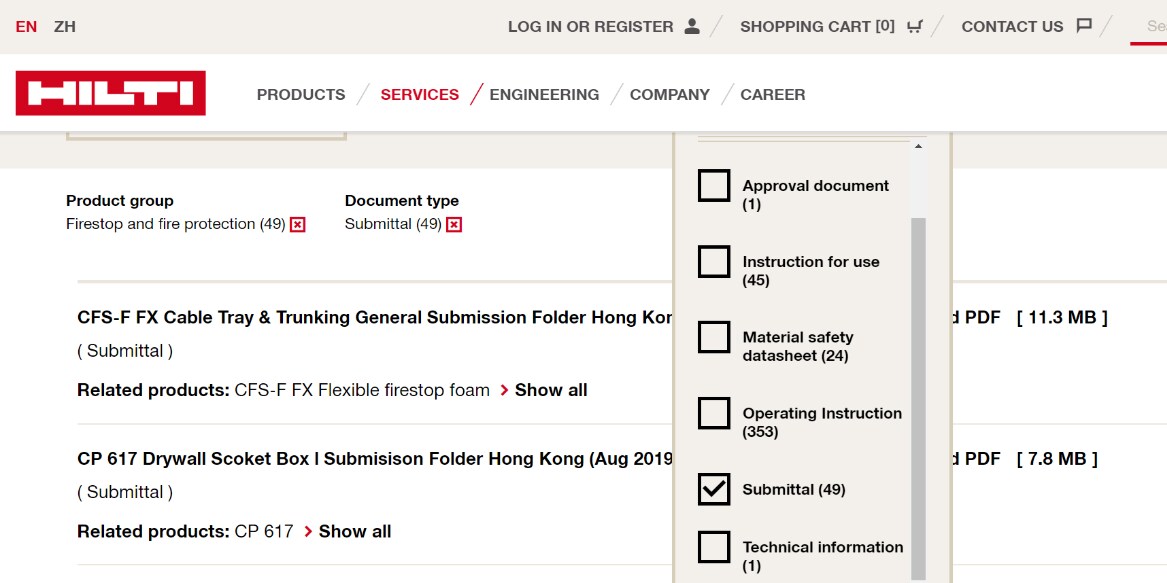The width and height of the screenshot is (1167, 583).
Task: Open the Engineering menu
Action: tap(544, 95)
